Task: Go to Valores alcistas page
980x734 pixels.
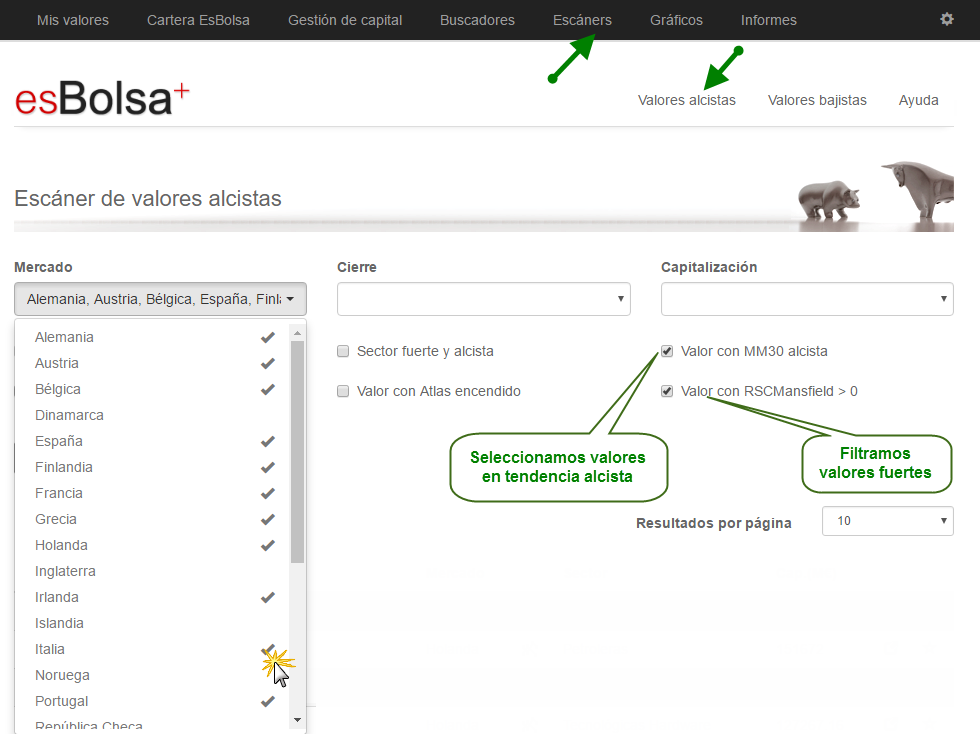Action: [x=686, y=100]
